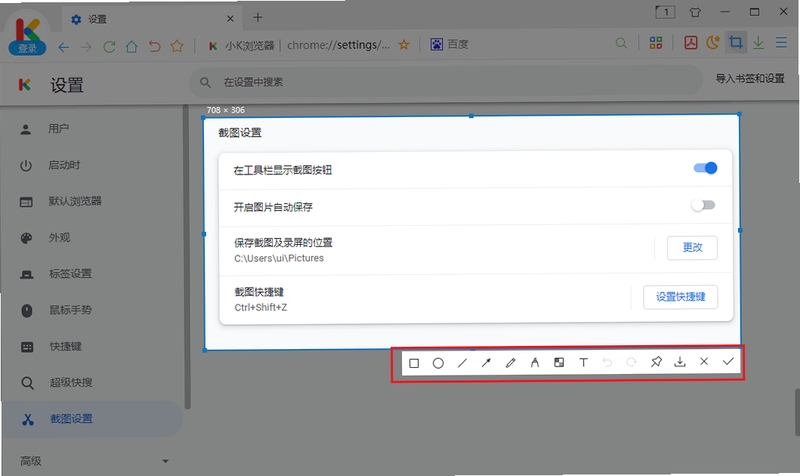Click the 登录 login button
The width and height of the screenshot is (800, 476).
point(27,48)
